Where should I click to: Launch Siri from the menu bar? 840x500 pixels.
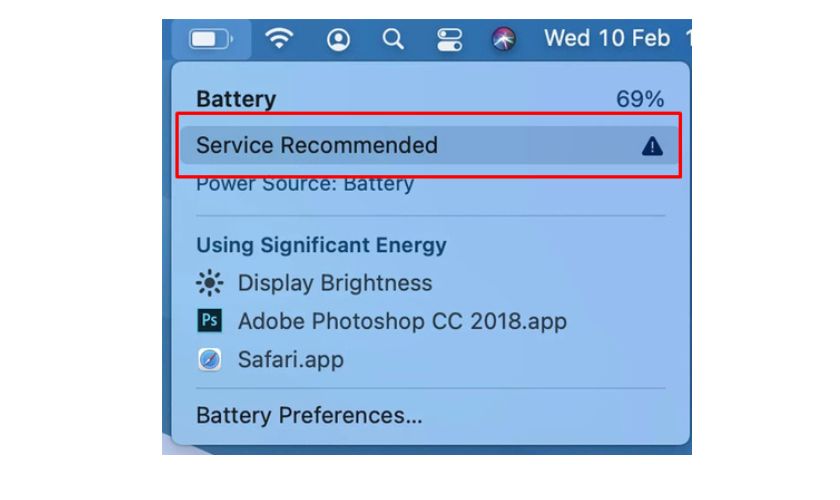[x=504, y=39]
